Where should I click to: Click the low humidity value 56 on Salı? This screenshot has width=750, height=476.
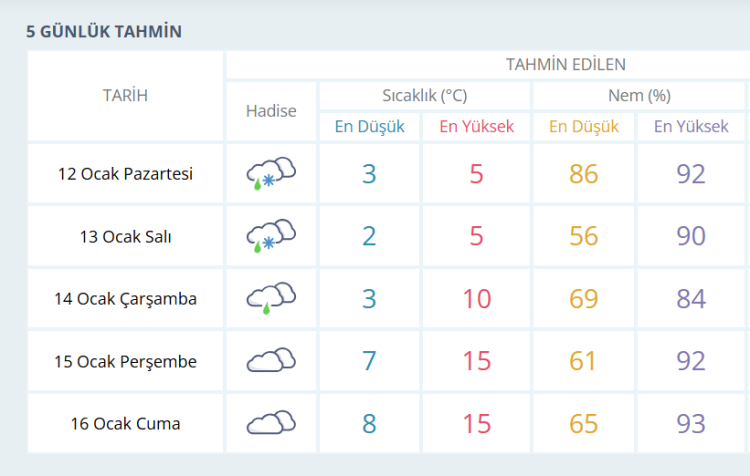pos(584,237)
